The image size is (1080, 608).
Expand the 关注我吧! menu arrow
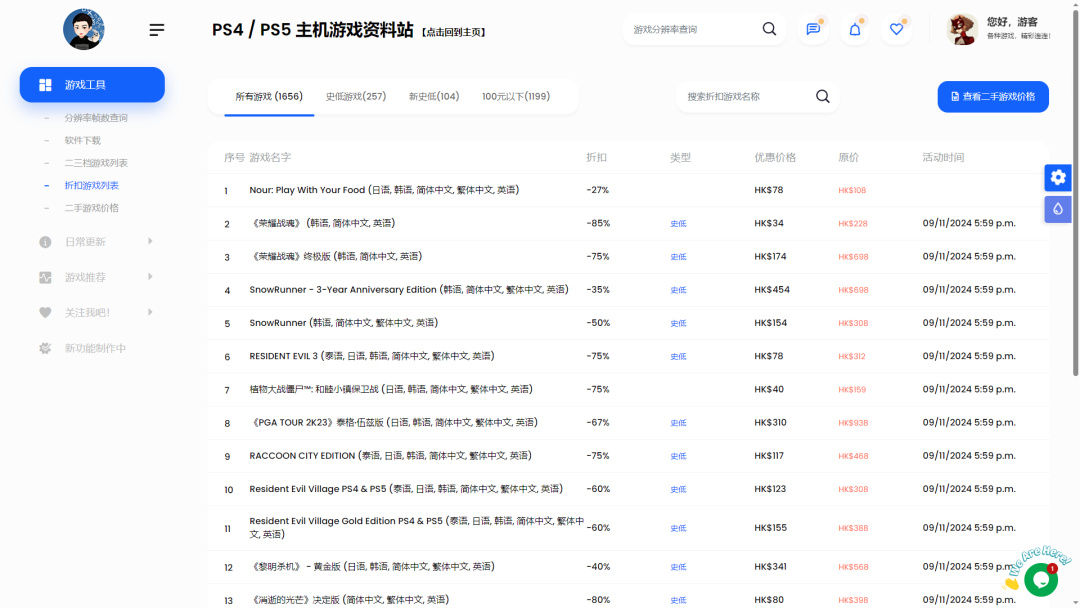[x=149, y=312]
